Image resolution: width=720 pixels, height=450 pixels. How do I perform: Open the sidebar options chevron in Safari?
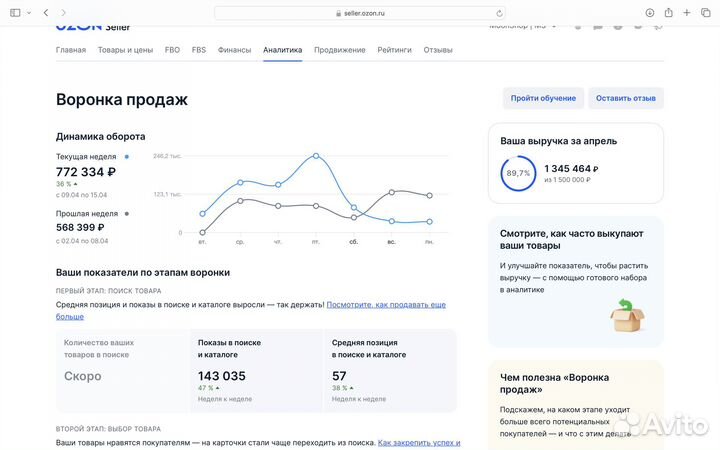[29, 13]
